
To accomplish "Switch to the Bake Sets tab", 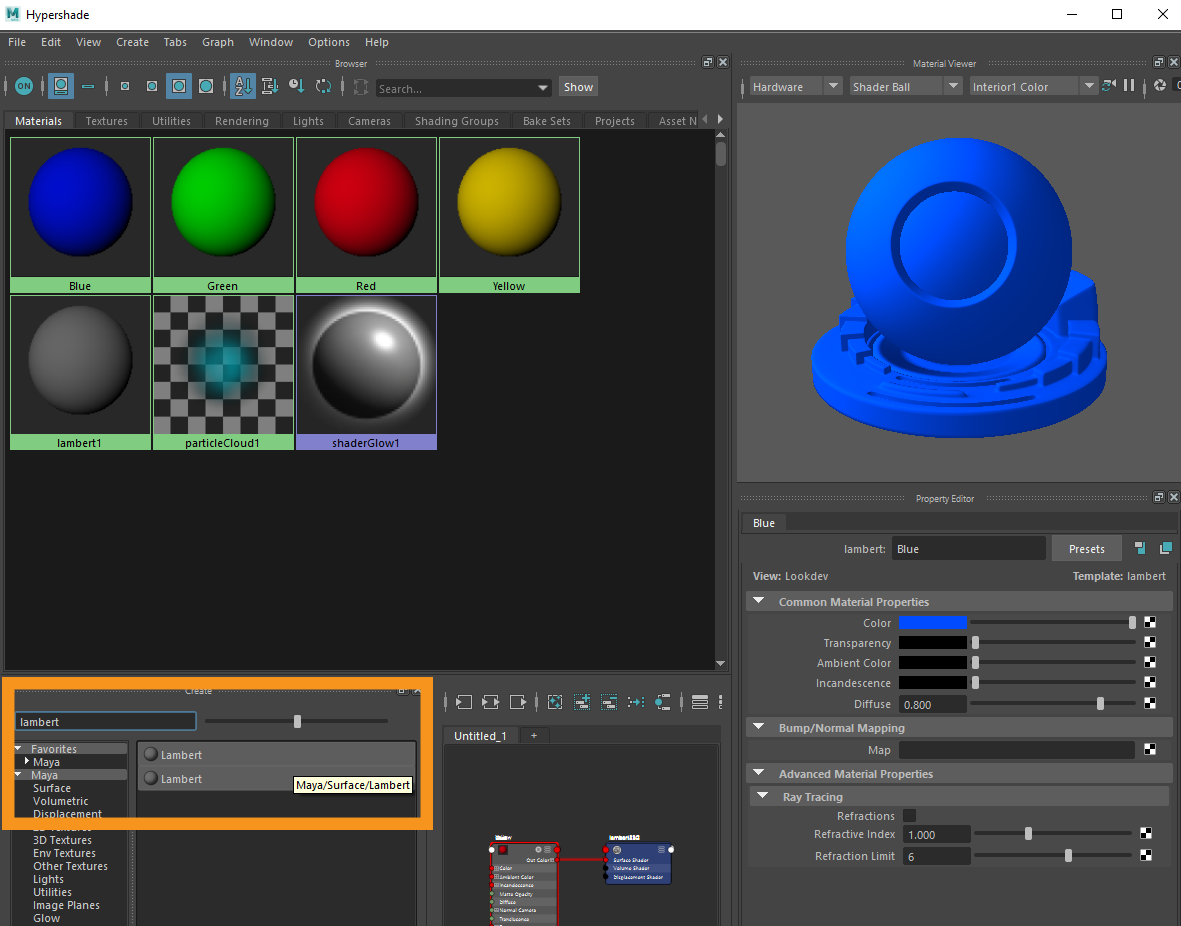I will point(547,121).
